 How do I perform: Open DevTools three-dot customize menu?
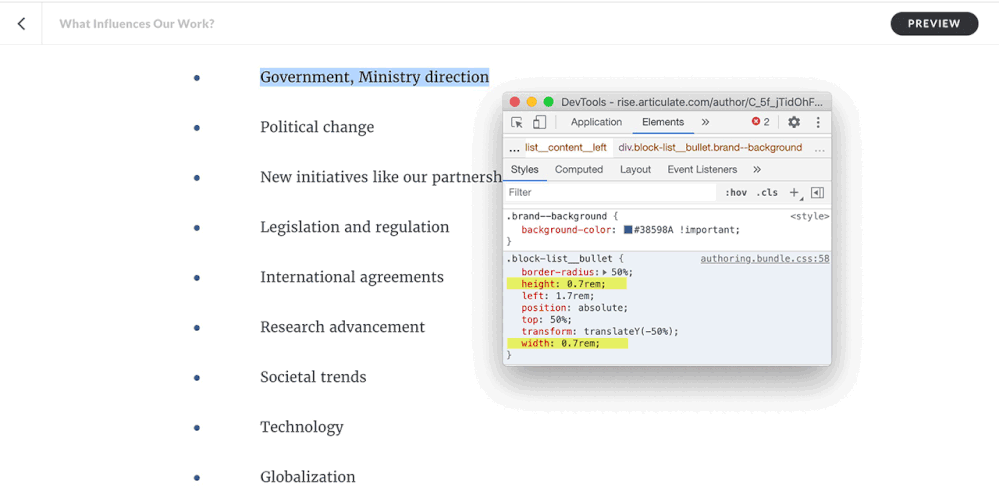[x=817, y=122]
